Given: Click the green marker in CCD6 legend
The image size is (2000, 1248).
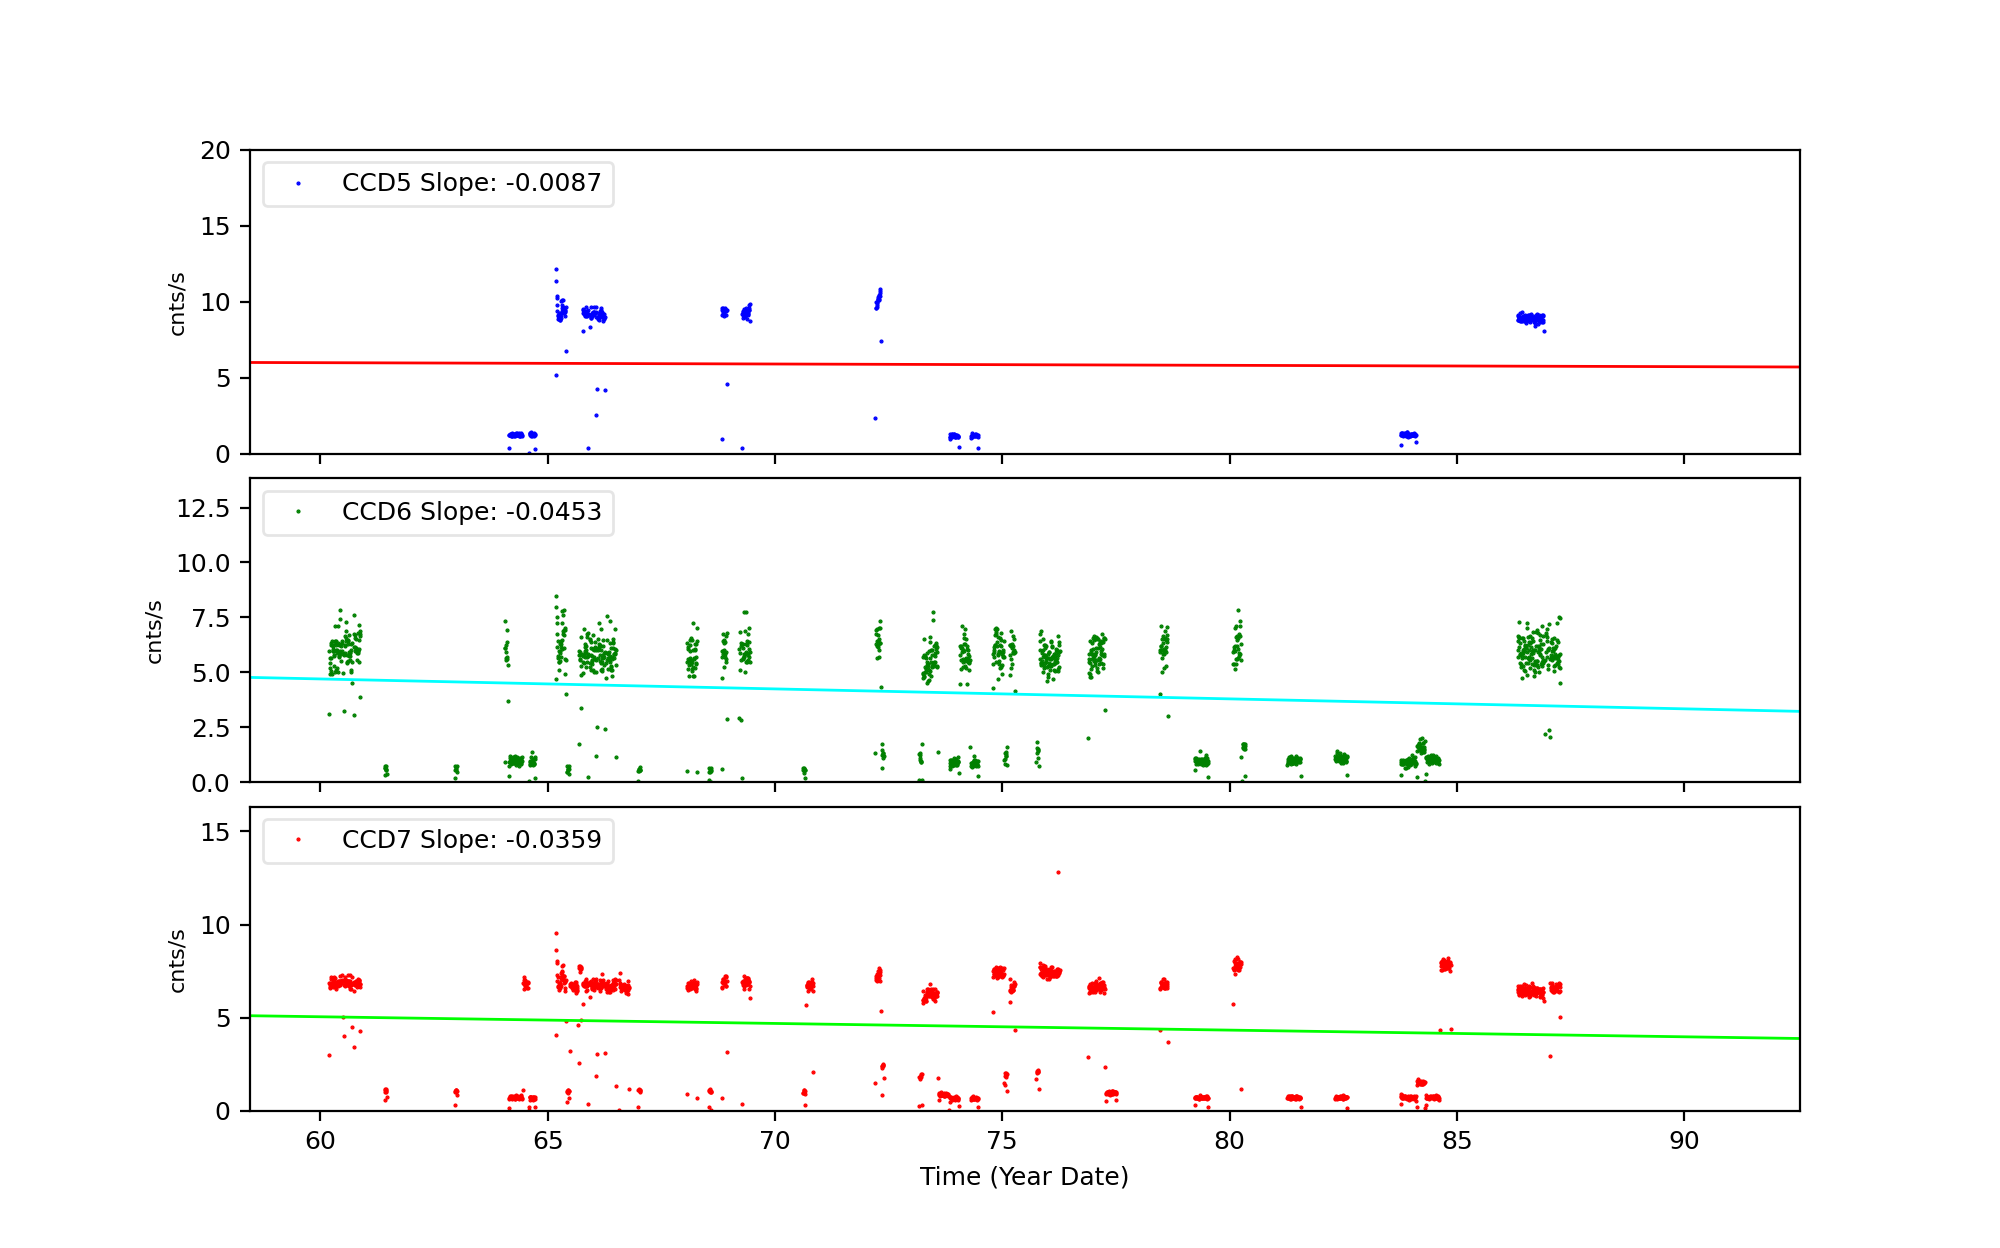Looking at the screenshot, I should 298,512.
